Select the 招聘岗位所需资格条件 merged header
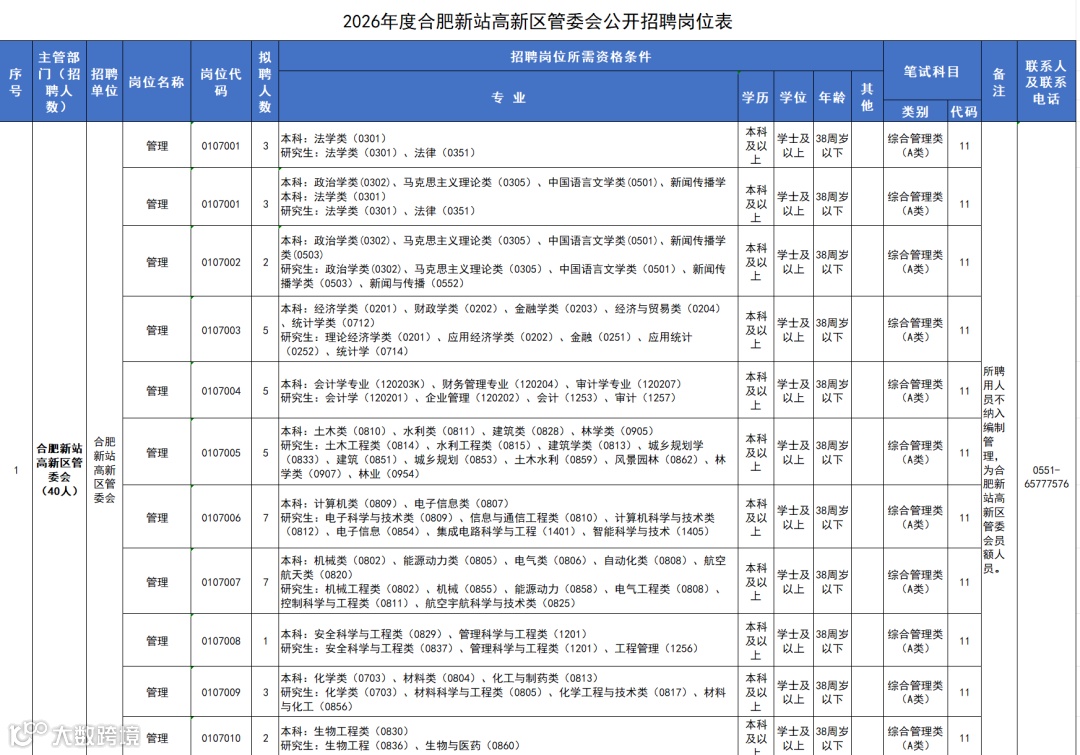The height and width of the screenshot is (755, 1080). coord(581,56)
